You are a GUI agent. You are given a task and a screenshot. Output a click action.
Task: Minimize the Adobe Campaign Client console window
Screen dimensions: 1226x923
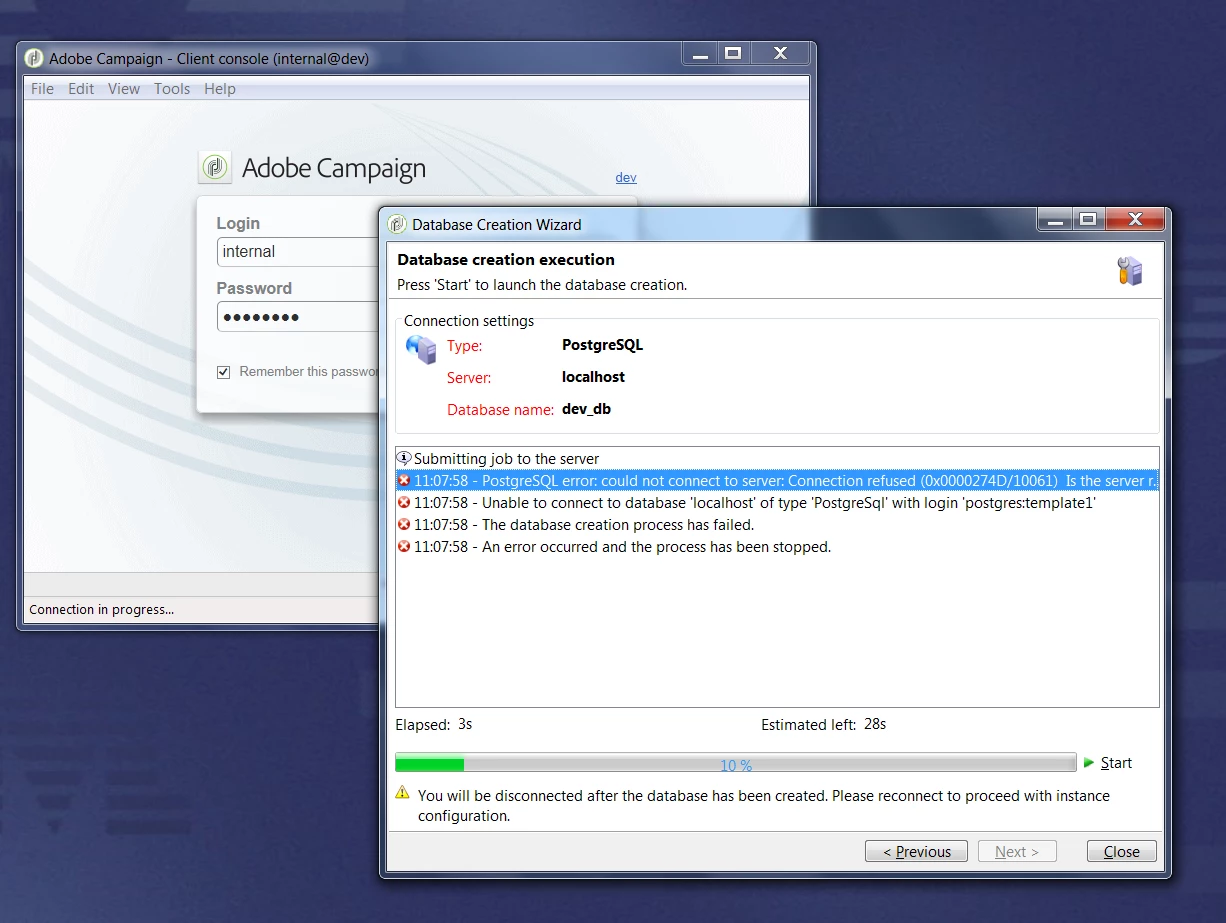pos(700,54)
